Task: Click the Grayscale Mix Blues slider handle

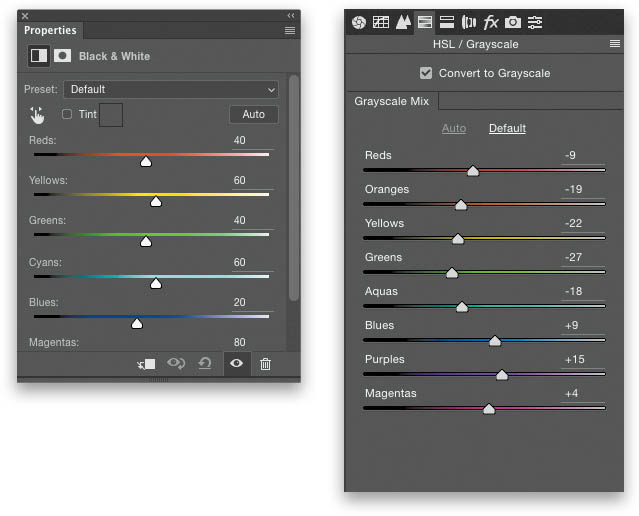Action: [495, 340]
